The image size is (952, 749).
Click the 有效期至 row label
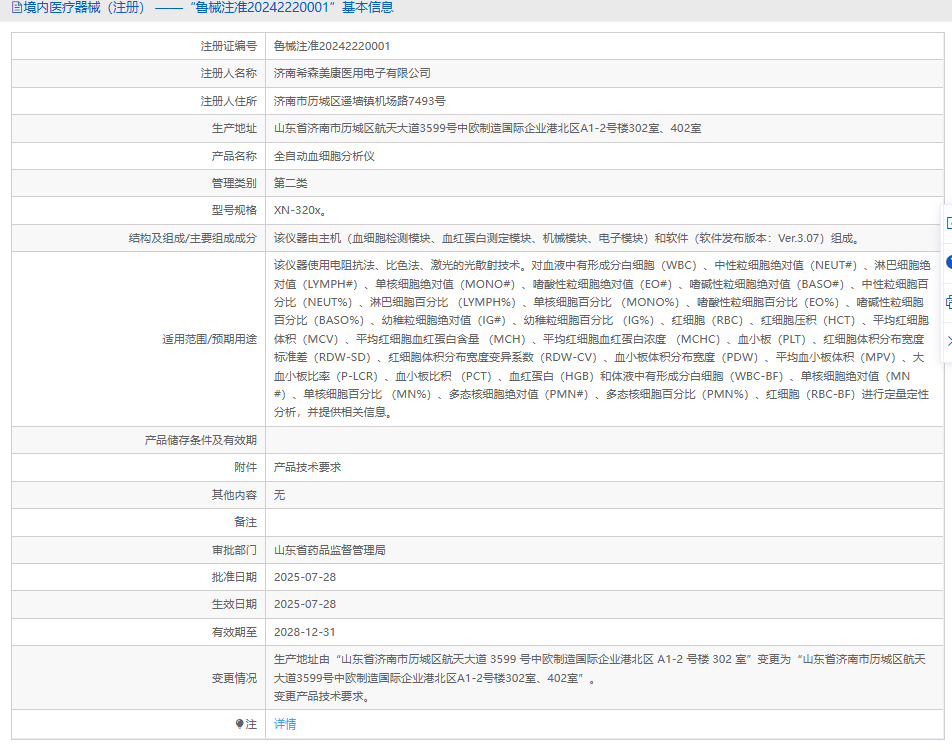234,632
